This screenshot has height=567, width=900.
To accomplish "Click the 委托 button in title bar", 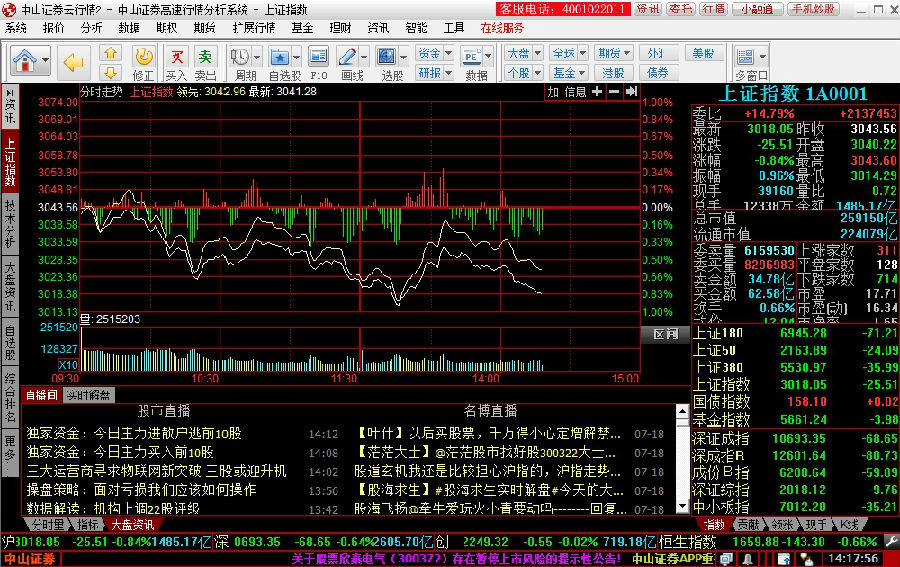I will point(681,9).
